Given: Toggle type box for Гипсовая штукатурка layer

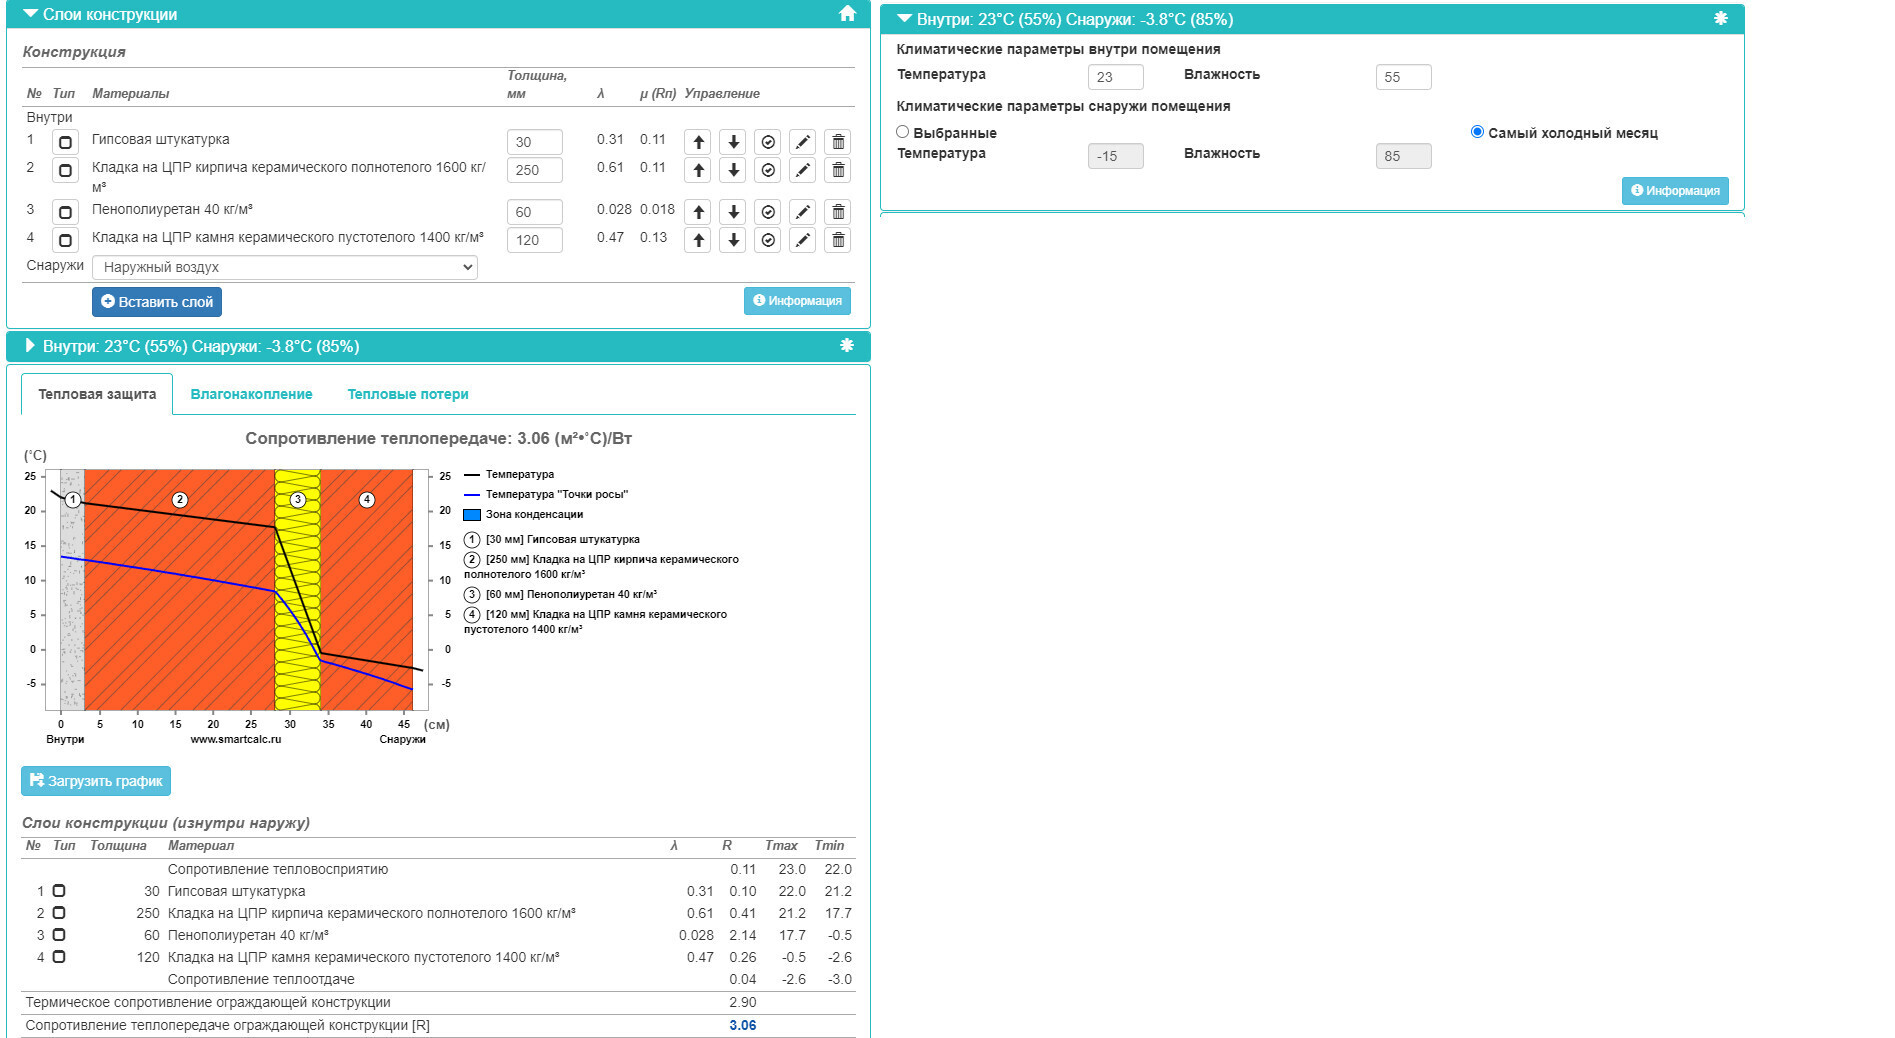Looking at the screenshot, I should pyautogui.click(x=65, y=142).
